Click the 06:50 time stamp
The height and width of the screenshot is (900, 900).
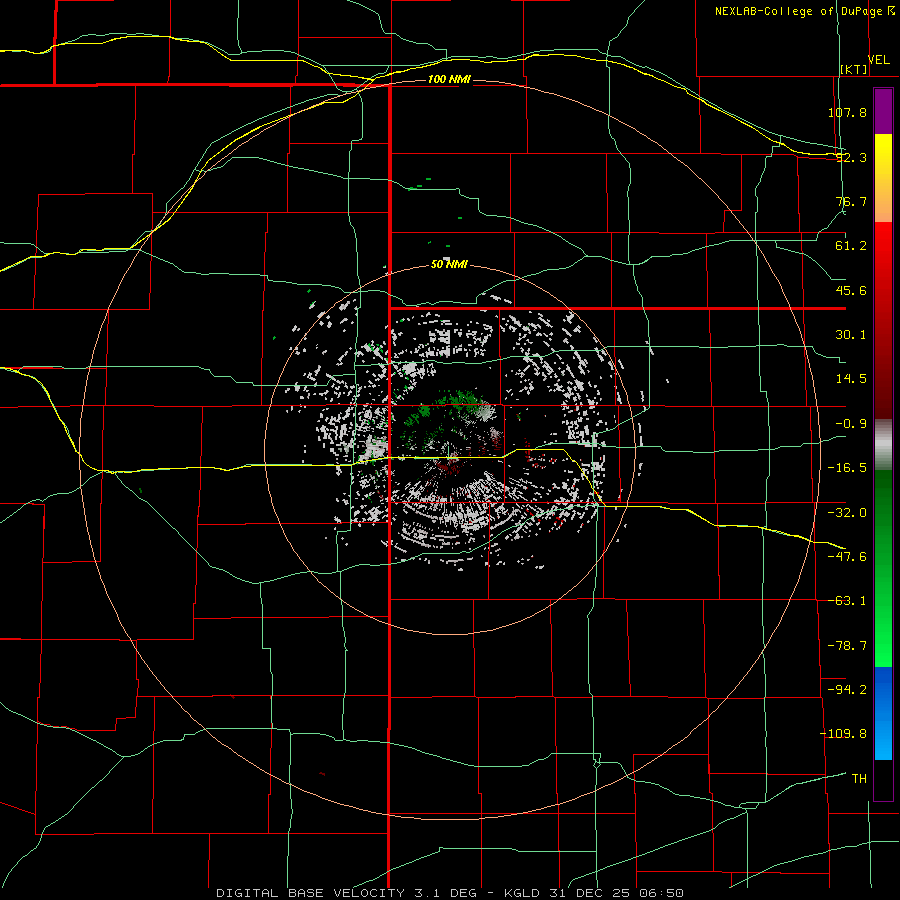click(664, 893)
